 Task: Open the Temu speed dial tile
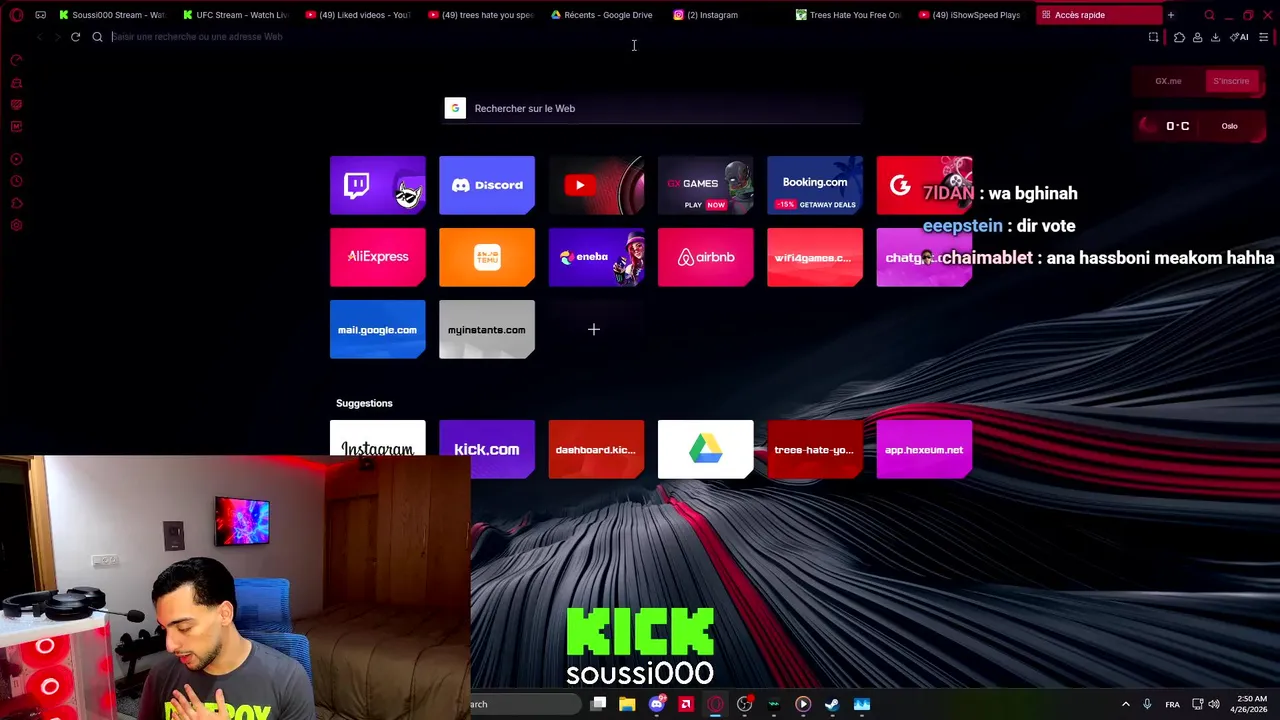[487, 257]
